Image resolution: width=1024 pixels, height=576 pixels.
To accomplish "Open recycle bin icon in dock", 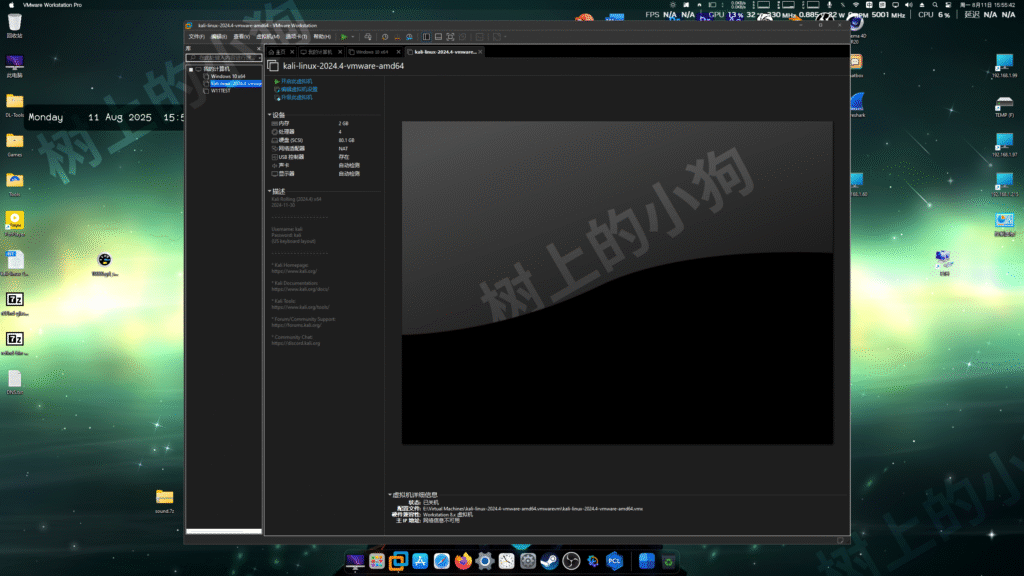I will point(668,562).
